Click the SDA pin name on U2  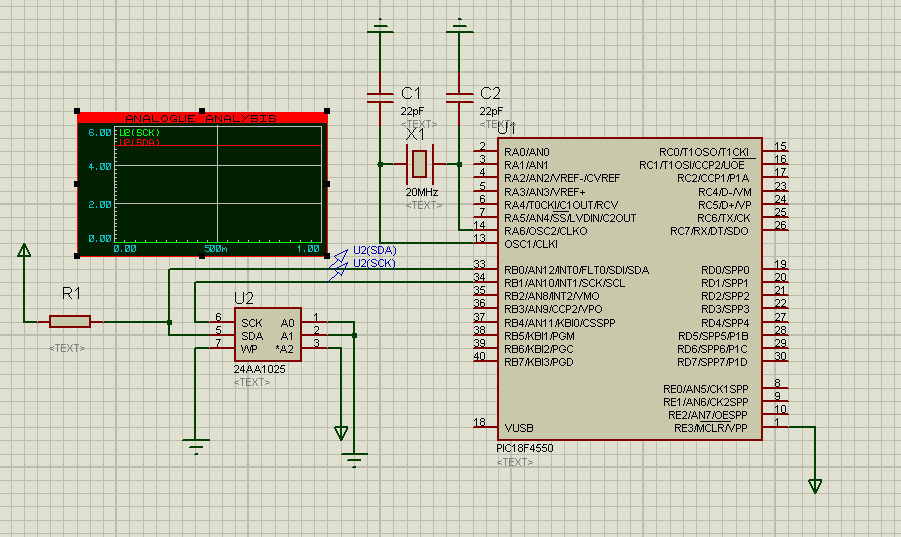pyautogui.click(x=252, y=336)
